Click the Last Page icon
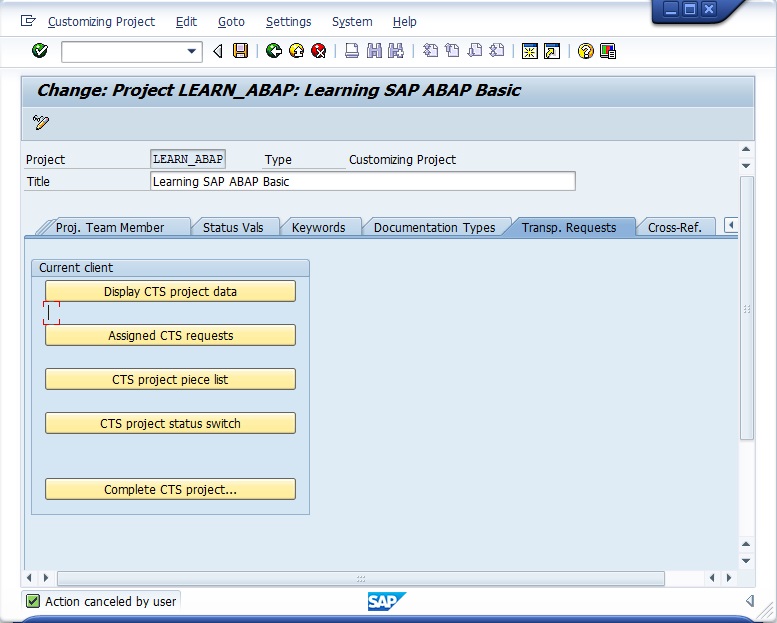Image resolution: width=777 pixels, height=623 pixels. [497, 51]
